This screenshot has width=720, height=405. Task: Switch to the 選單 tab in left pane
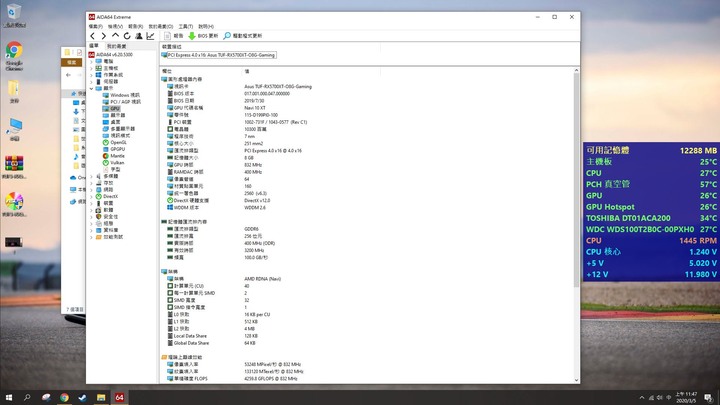click(94, 46)
